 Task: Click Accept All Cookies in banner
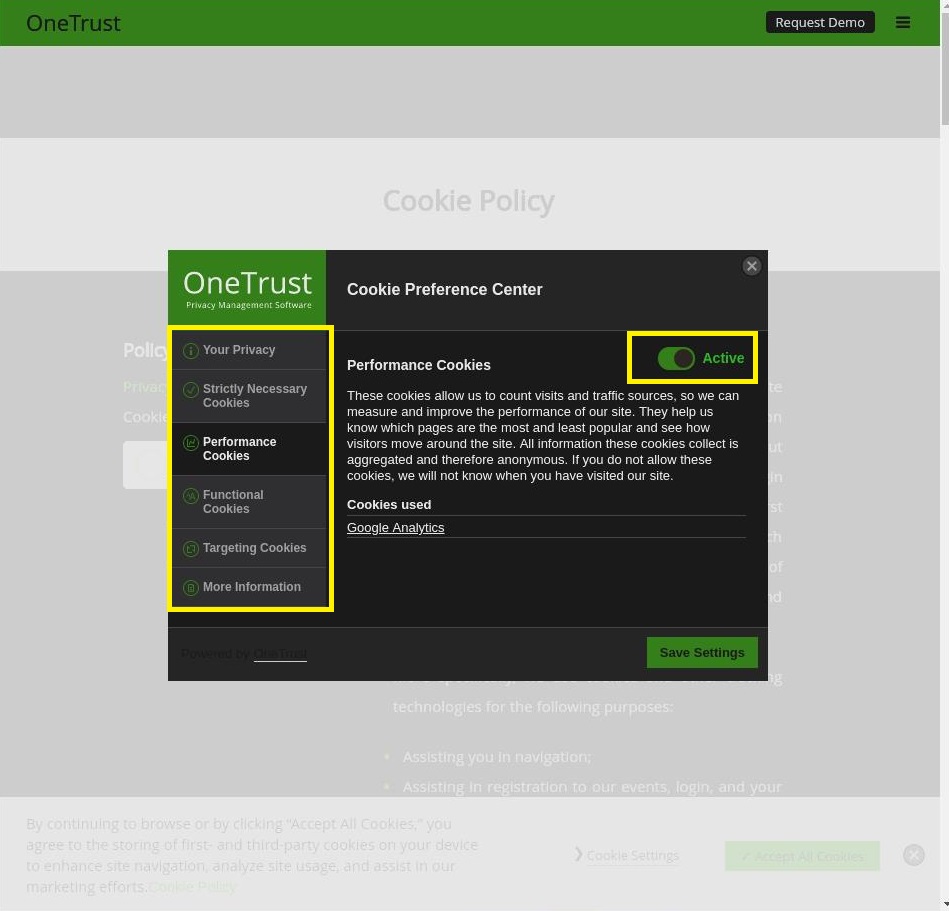[802, 856]
